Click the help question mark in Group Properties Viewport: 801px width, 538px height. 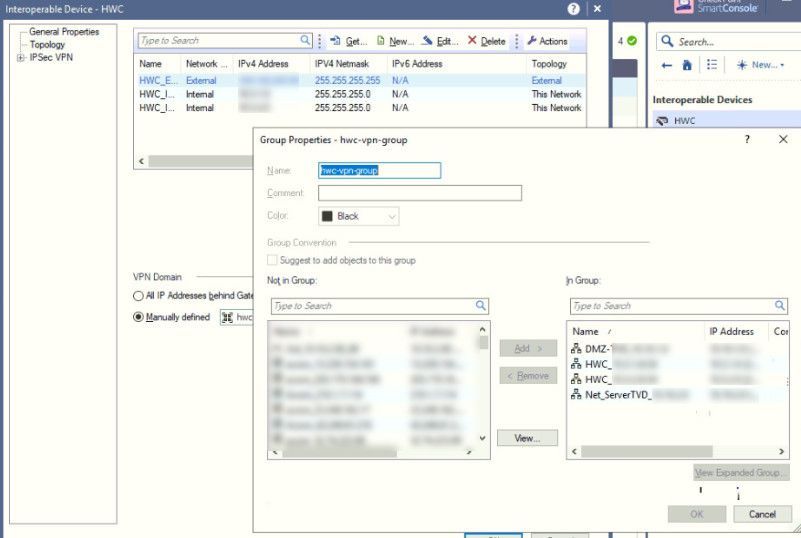pos(746,140)
